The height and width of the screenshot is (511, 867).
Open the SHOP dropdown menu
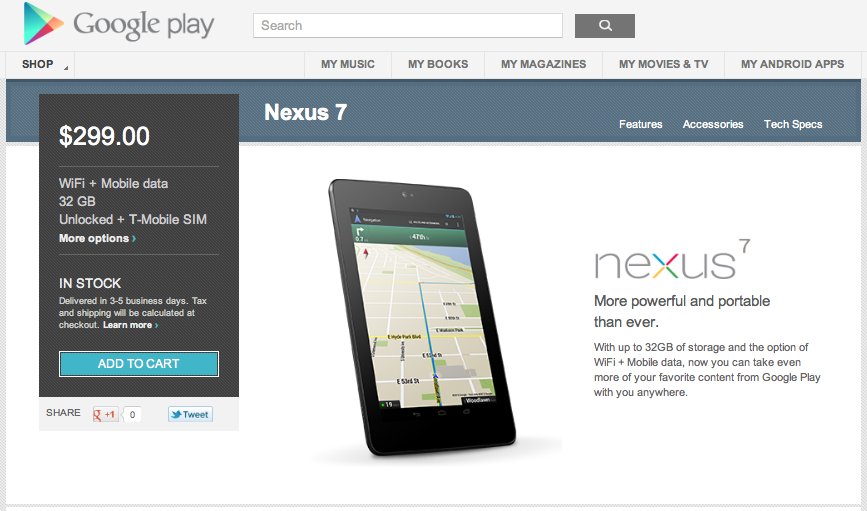(x=40, y=65)
